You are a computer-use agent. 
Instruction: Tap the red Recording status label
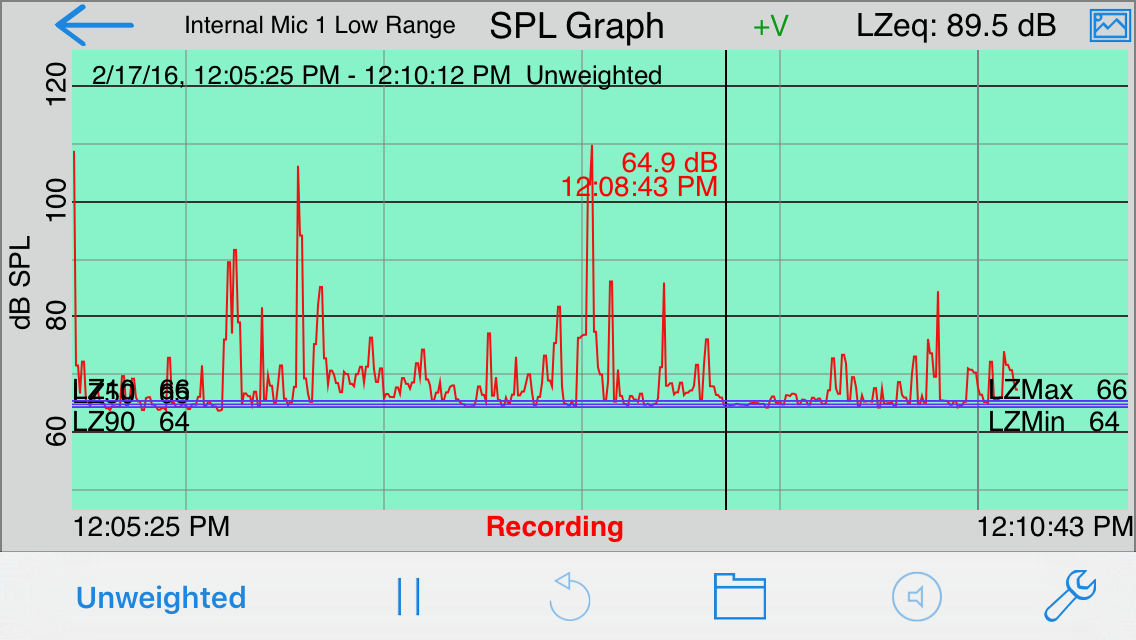point(555,527)
